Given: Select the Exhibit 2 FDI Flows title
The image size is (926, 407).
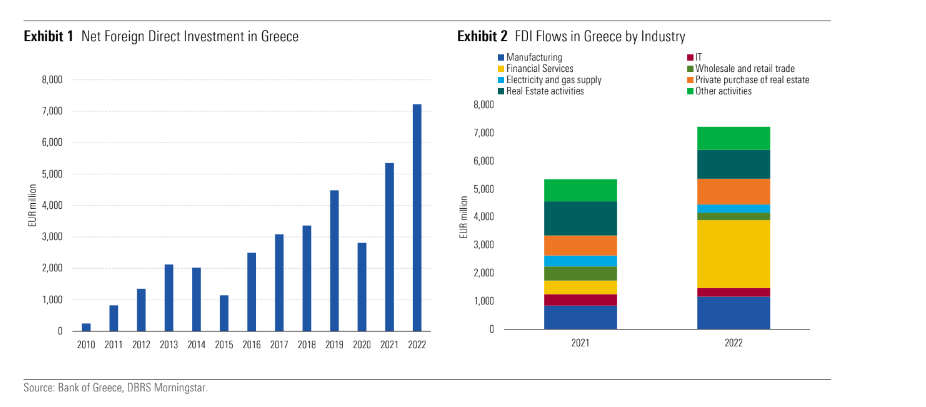Looking at the screenshot, I should (x=571, y=36).
